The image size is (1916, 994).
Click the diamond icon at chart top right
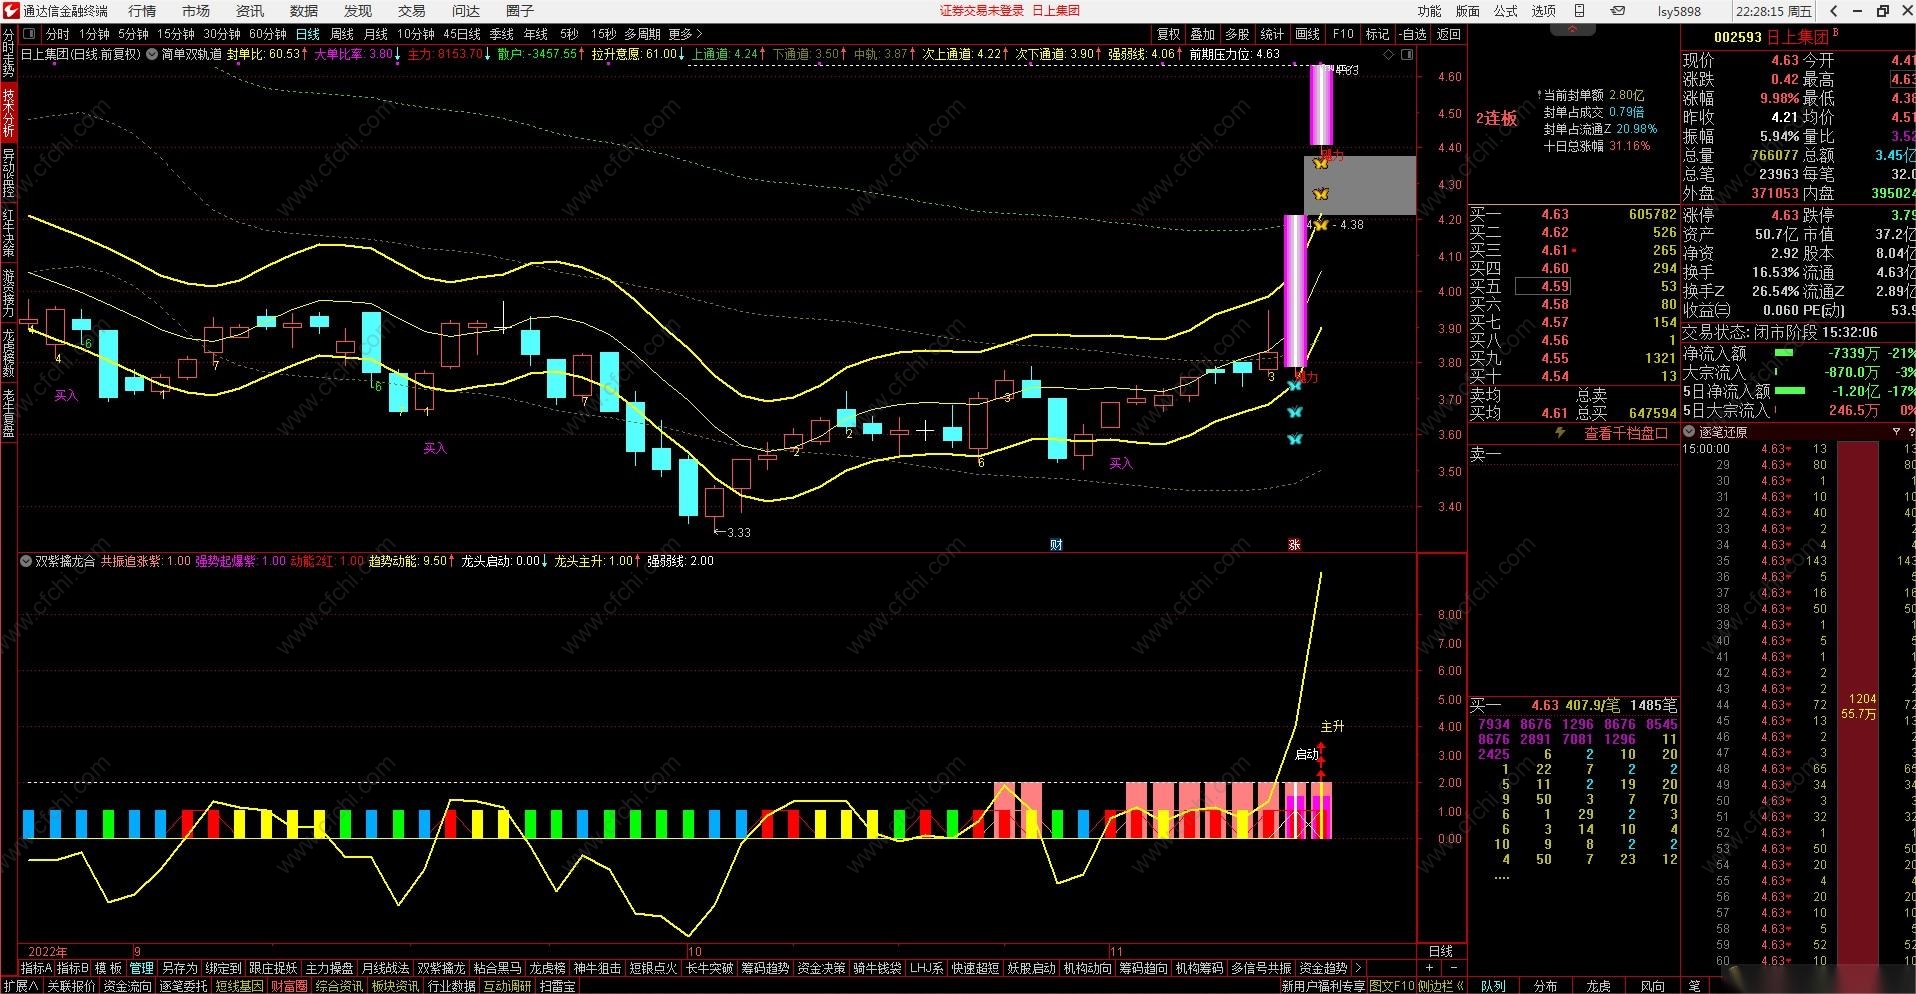[1388, 54]
